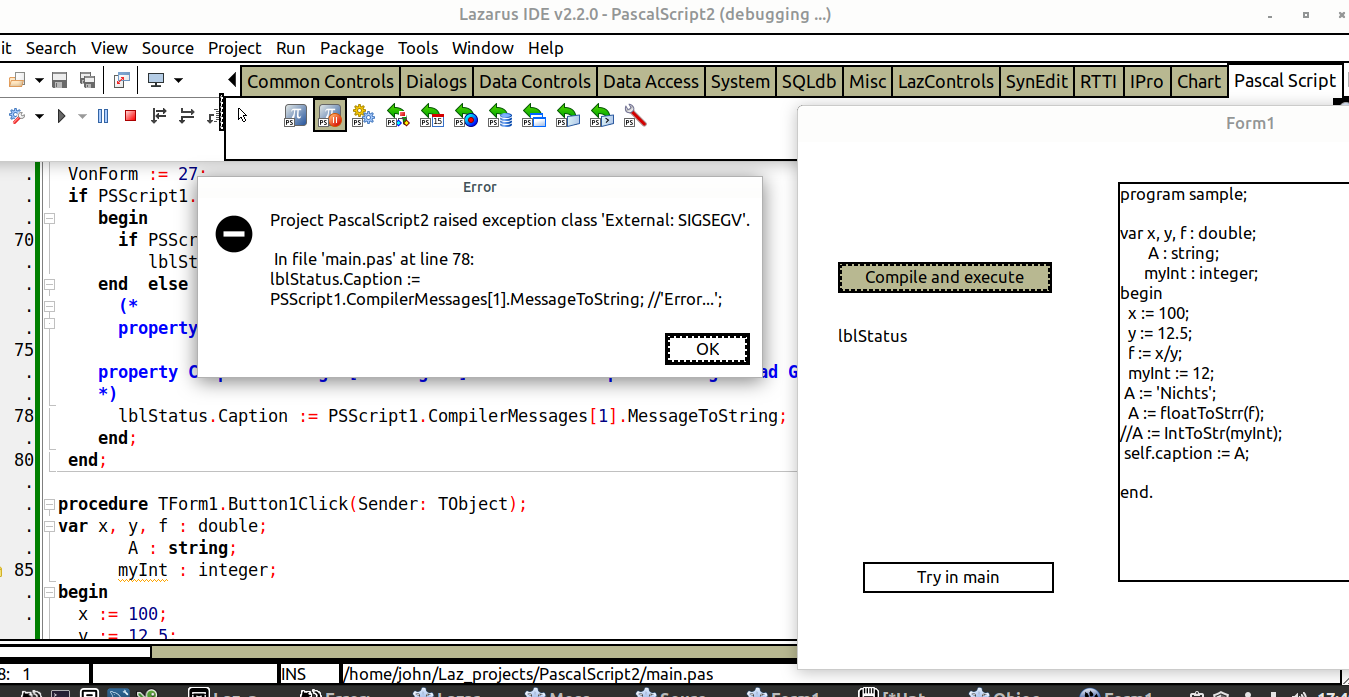Switch to SQLdb palette tab
Screen dimensions: 1349x697
click(809, 82)
